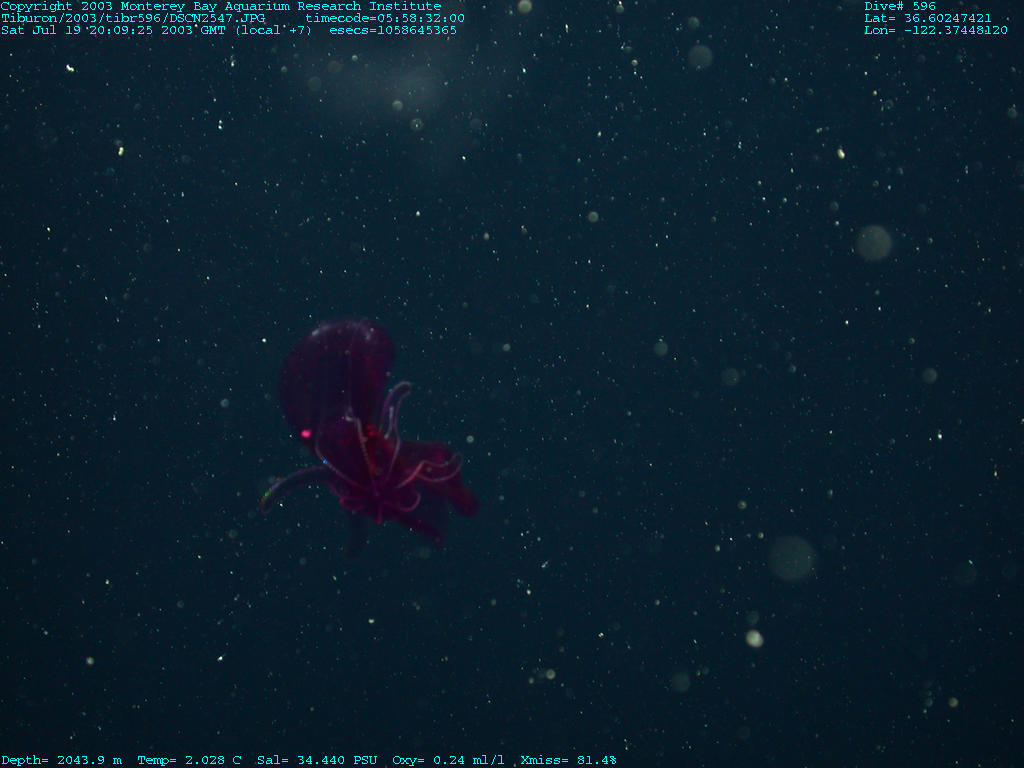Click the DSCN2547.JPG file path text
Image resolution: width=1024 pixels, height=768 pixels.
133,18
